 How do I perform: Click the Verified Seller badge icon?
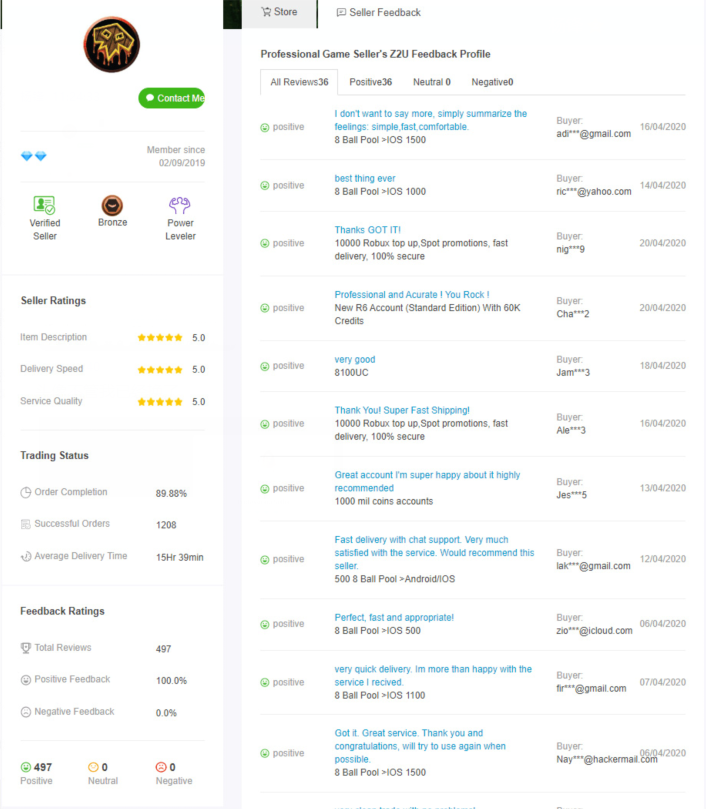44,206
